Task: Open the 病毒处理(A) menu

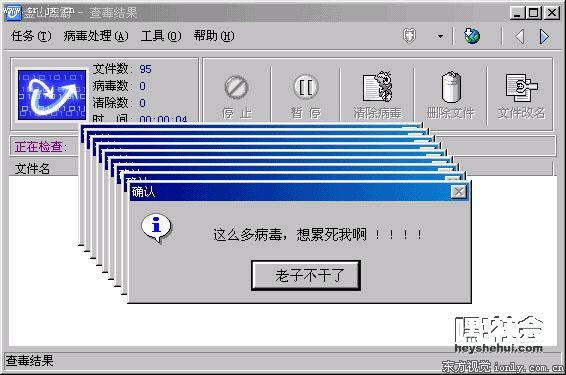Action: pyautogui.click(x=96, y=36)
